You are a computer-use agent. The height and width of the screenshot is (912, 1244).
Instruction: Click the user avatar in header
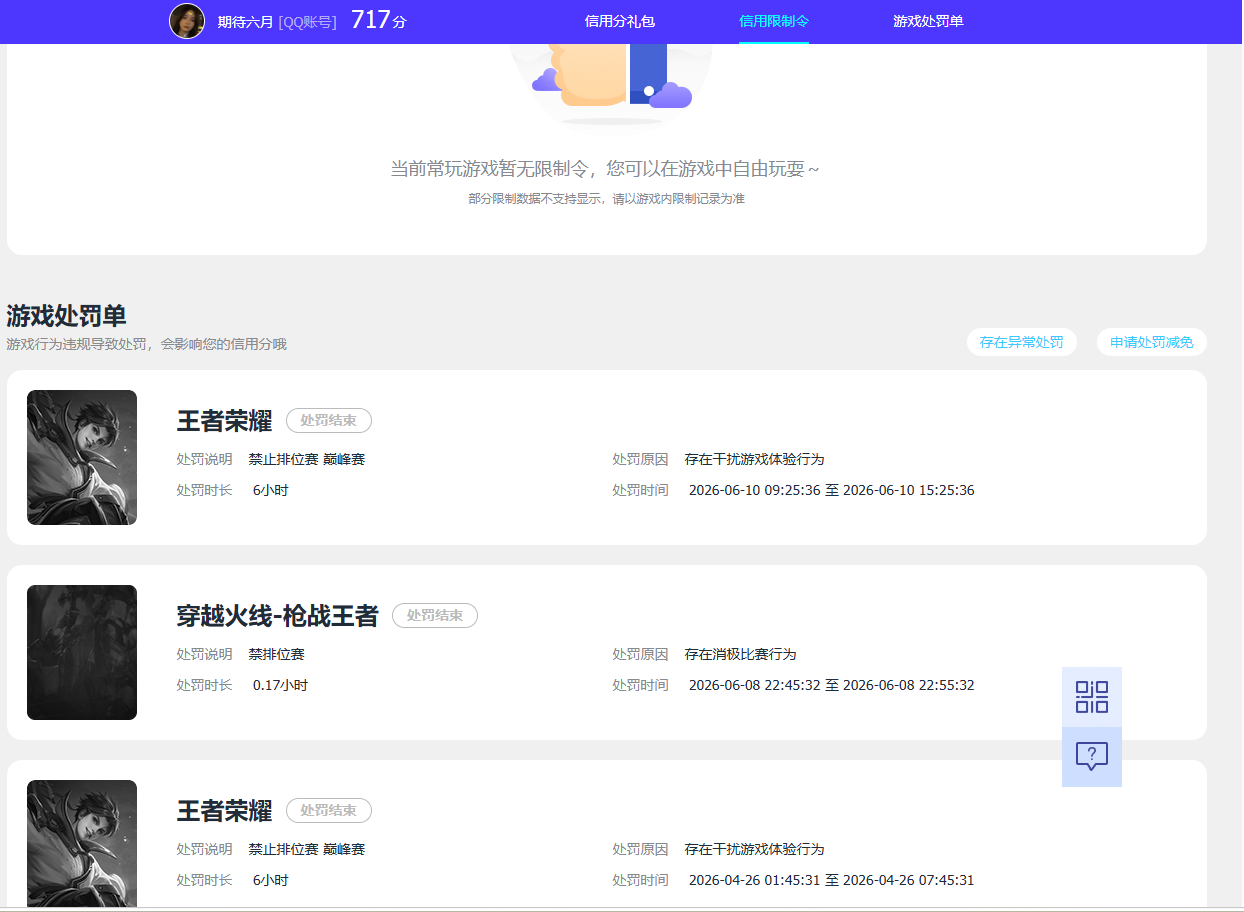click(187, 21)
